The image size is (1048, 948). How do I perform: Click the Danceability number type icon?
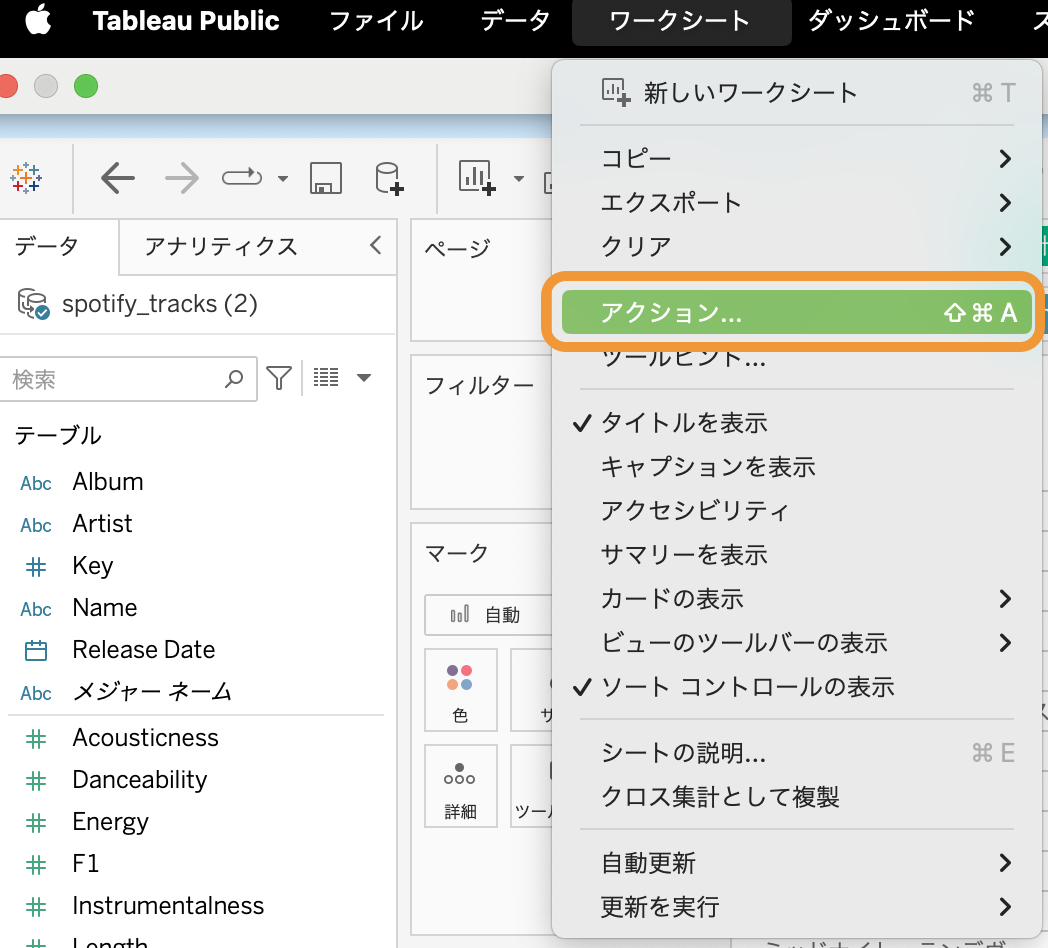click(36, 781)
